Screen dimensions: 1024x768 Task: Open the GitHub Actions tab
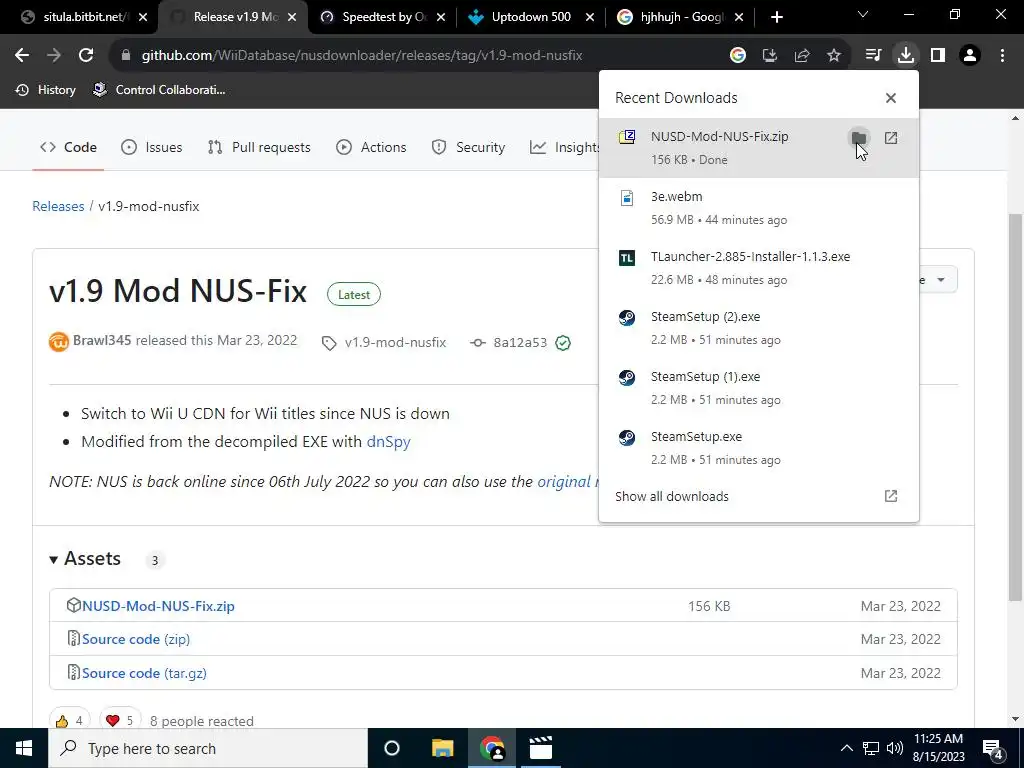tap(371, 148)
